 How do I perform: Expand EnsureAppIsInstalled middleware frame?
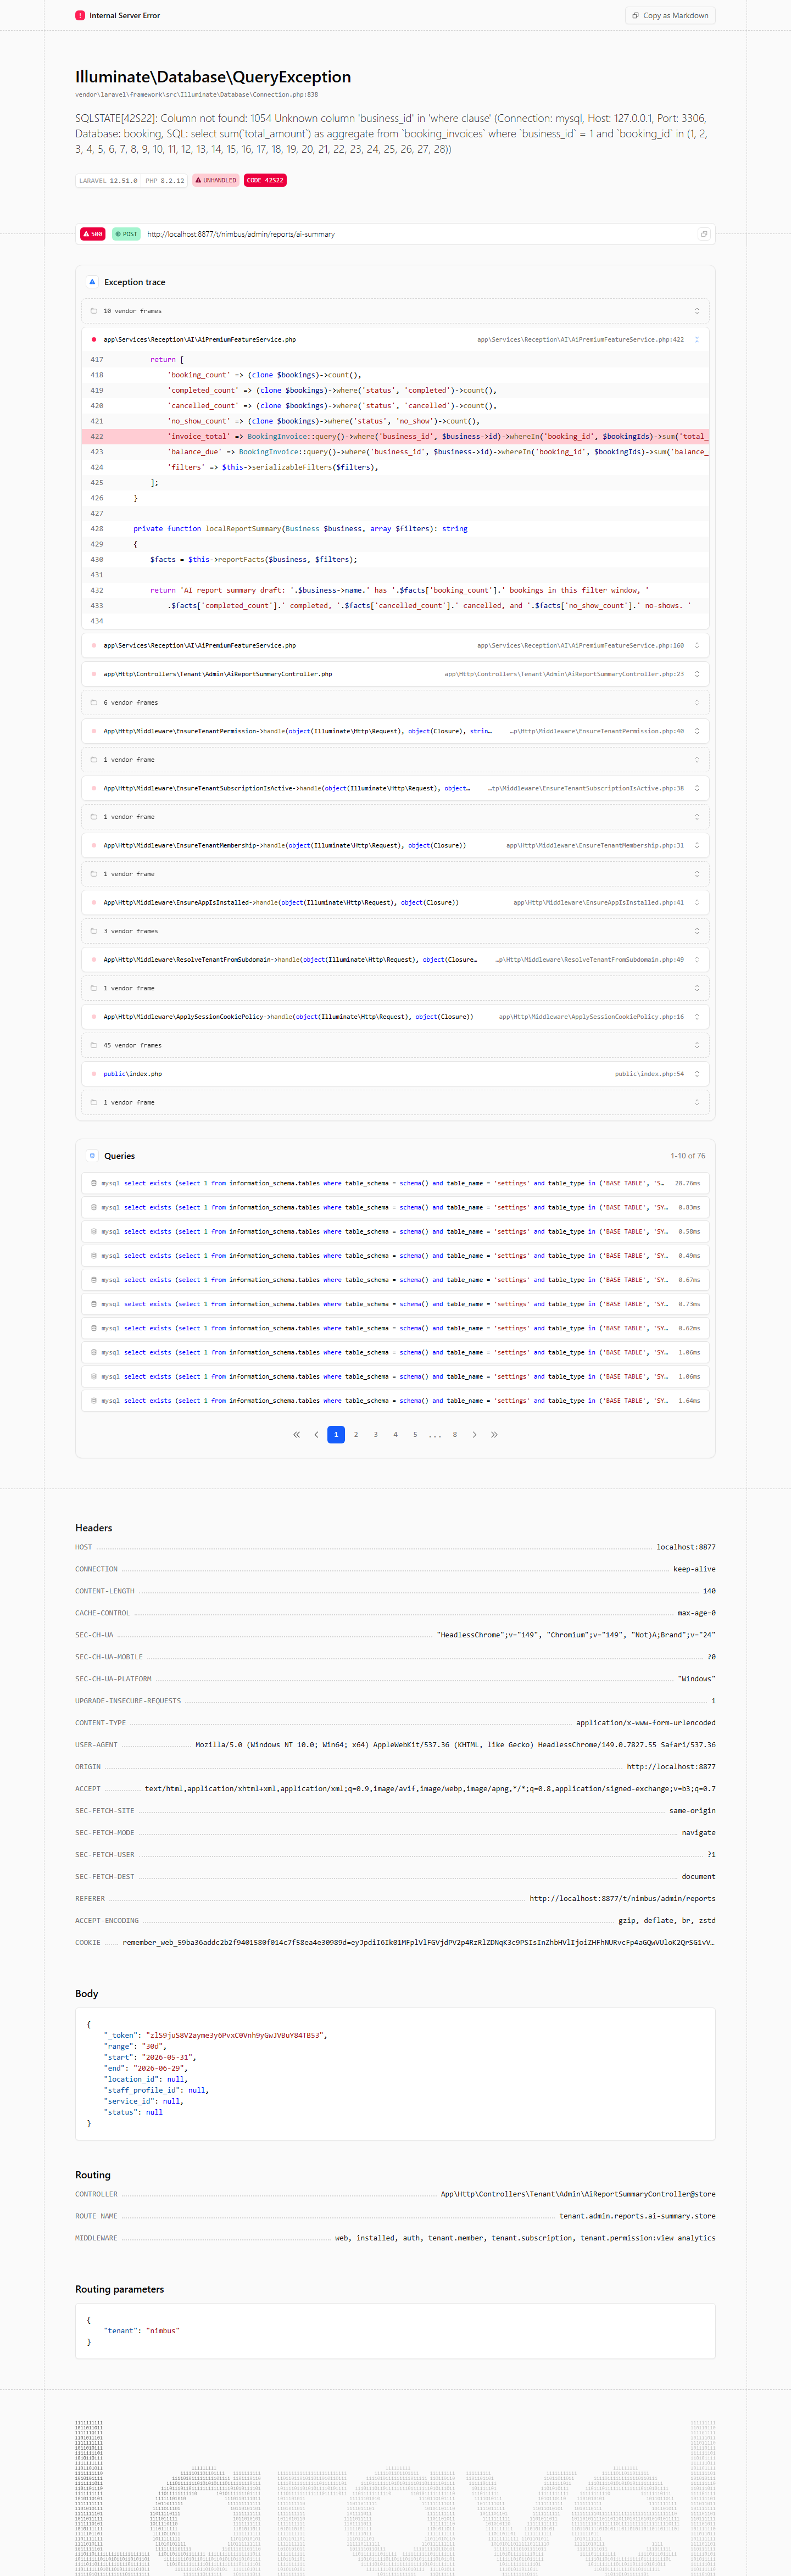tap(697, 902)
